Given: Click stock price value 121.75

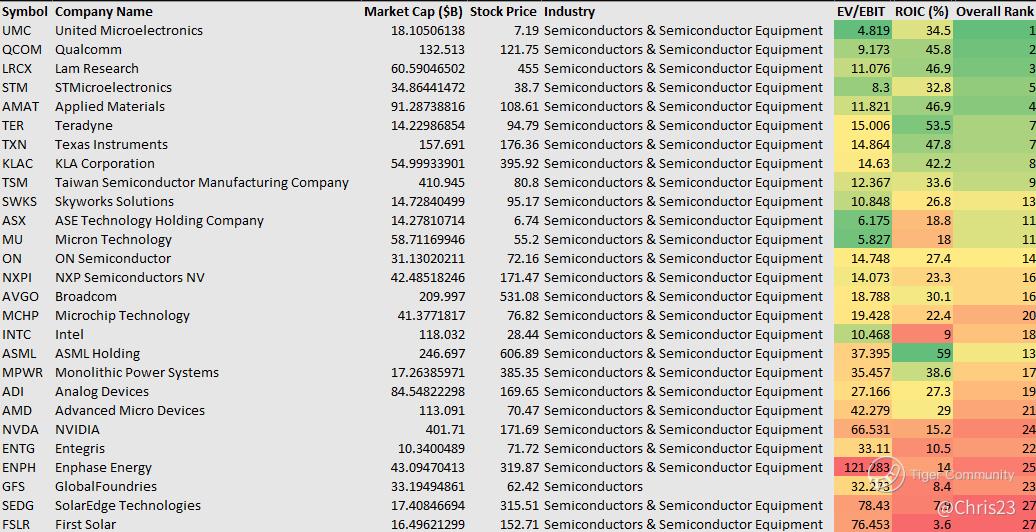Looking at the screenshot, I should click(517, 50).
